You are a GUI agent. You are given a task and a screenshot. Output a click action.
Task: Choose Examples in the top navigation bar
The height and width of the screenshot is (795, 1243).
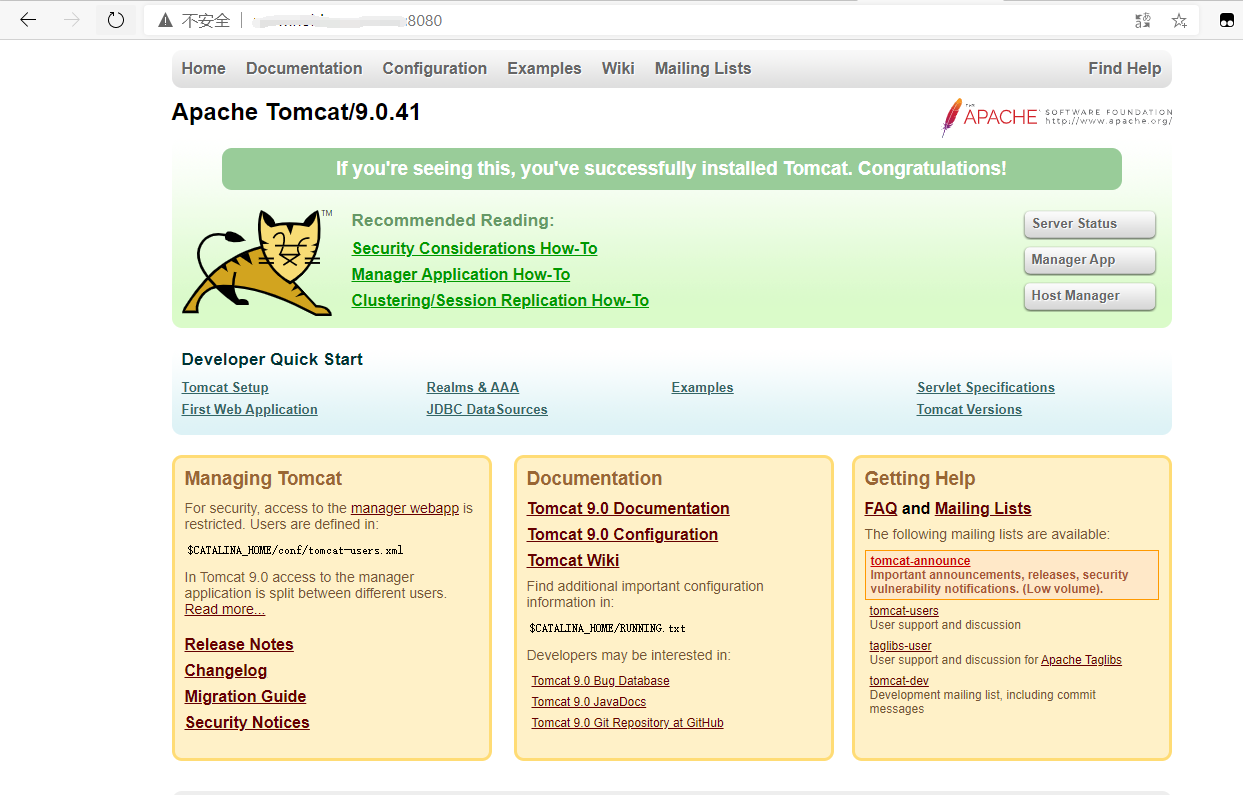click(544, 68)
